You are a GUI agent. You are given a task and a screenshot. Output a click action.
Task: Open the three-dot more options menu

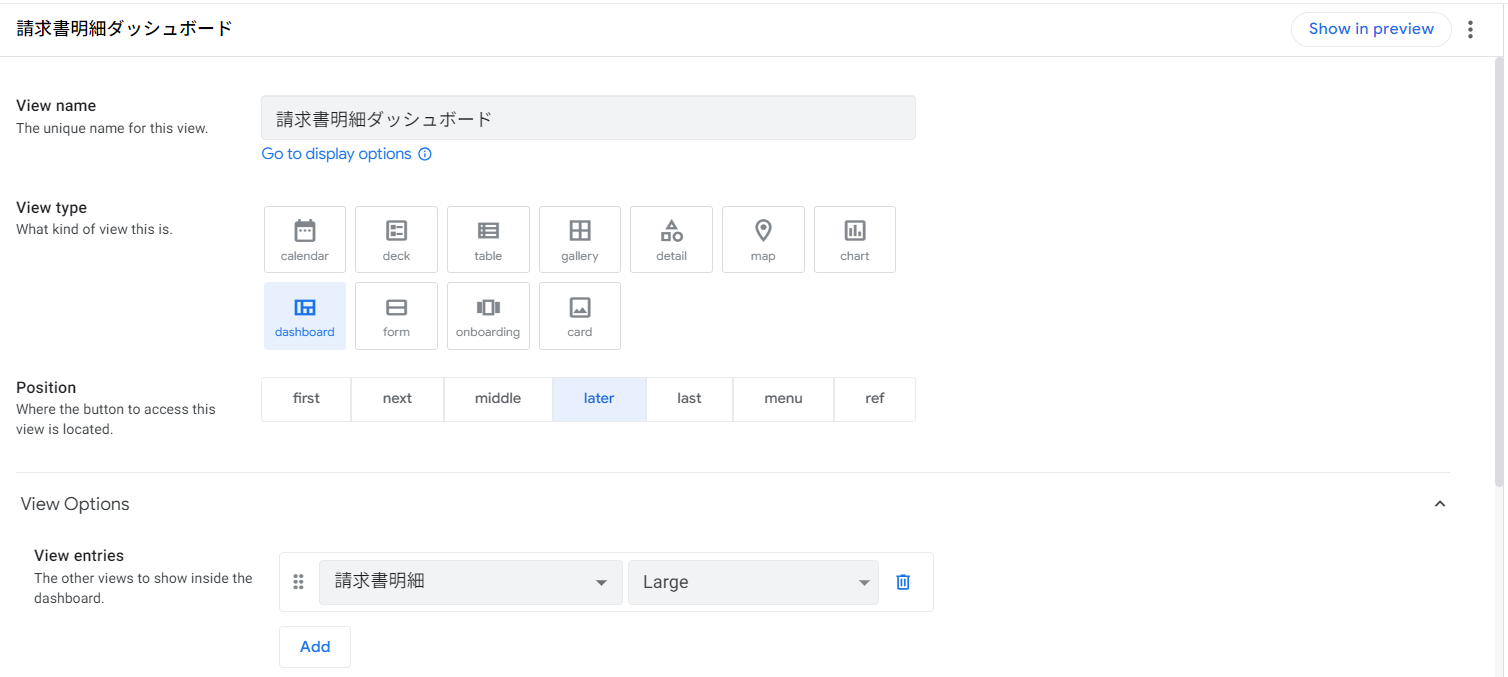[x=1470, y=30]
